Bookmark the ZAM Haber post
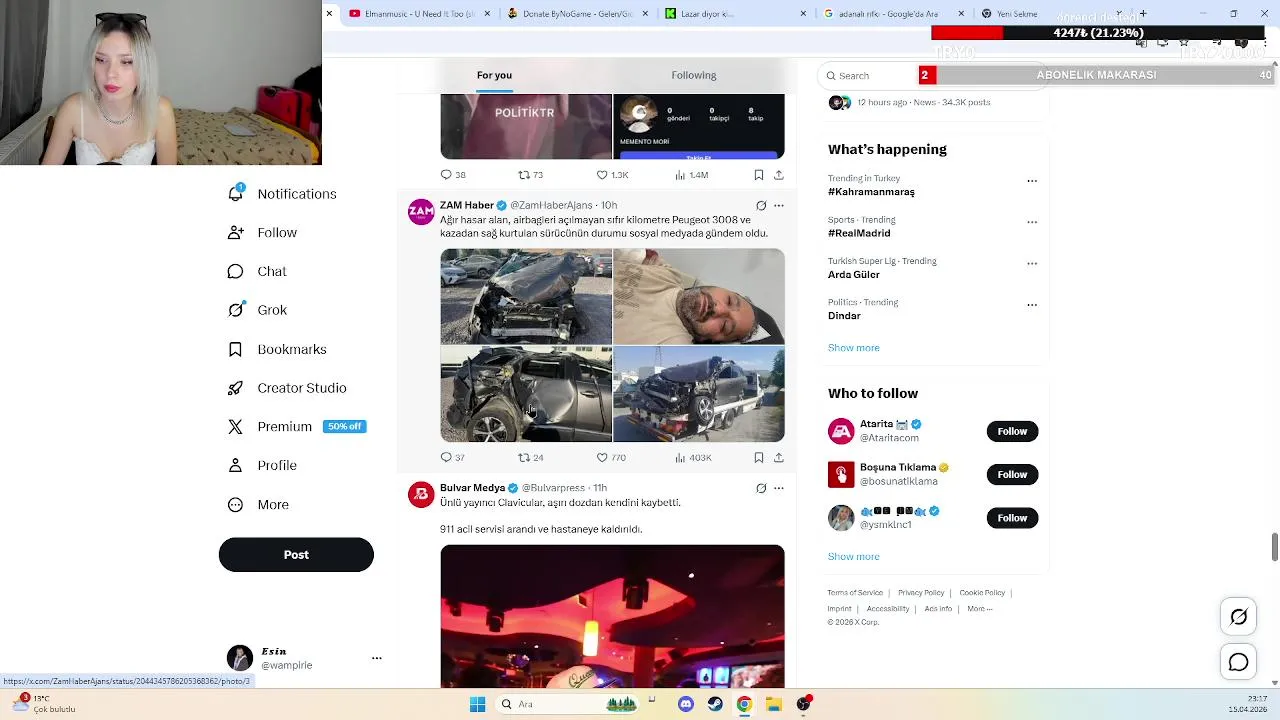Viewport: 1280px width, 720px height. pos(759,457)
